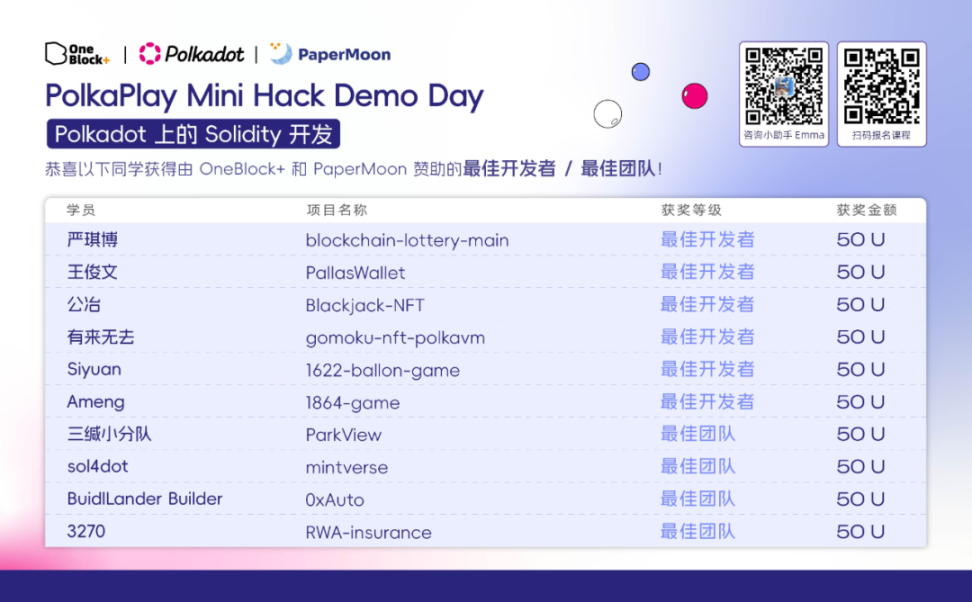Click the Polkadot 上的 Solidity 开发 badge
This screenshot has height=602, width=972.
(x=193, y=134)
